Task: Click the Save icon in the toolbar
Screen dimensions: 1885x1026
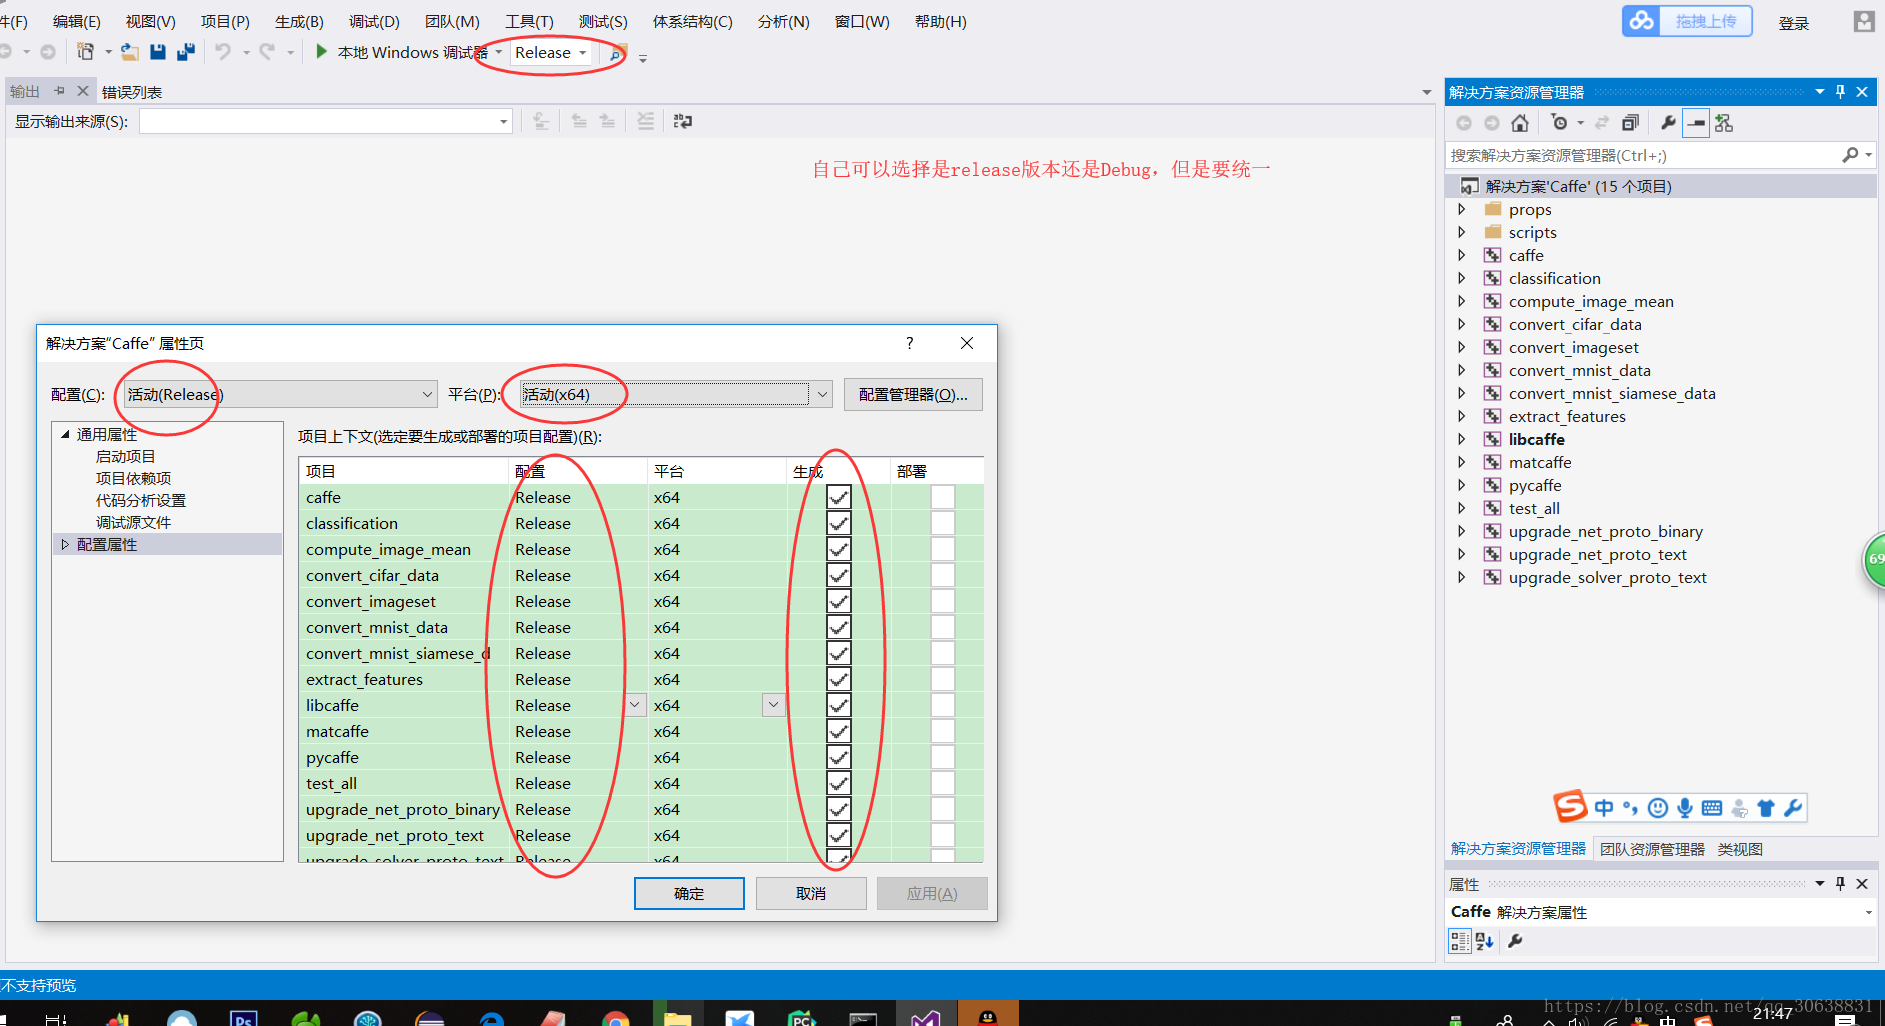Action: pyautogui.click(x=157, y=52)
